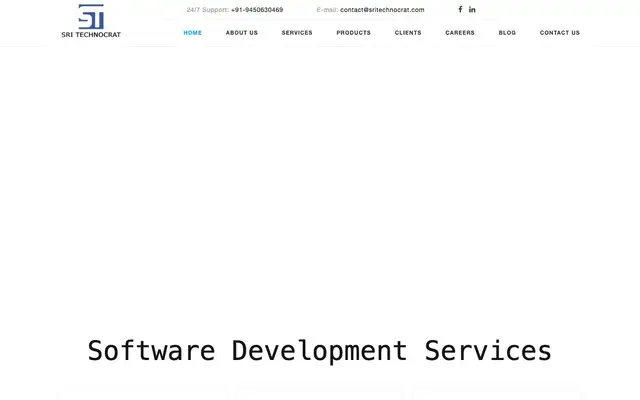Go to Contact Us page

coord(560,33)
